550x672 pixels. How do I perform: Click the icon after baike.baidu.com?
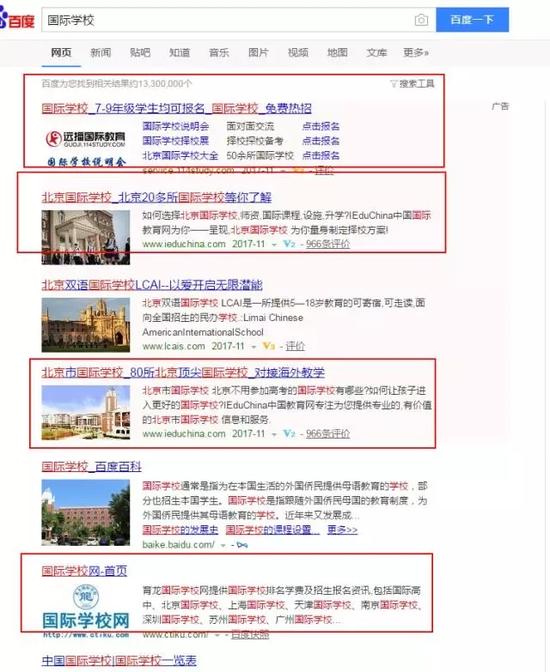[x=242, y=545]
